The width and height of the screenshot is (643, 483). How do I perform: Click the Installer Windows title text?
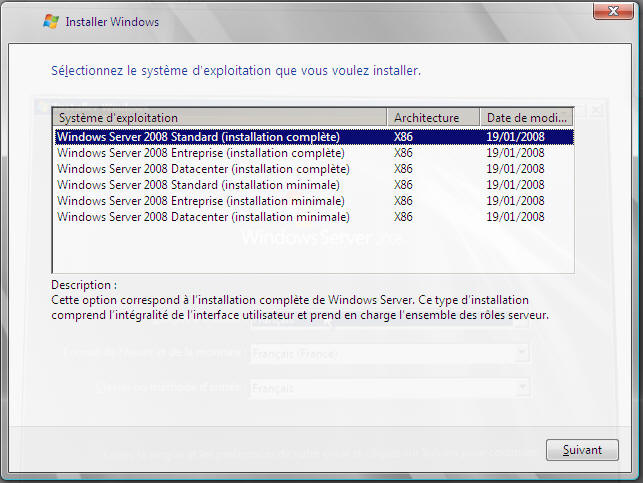112,21
